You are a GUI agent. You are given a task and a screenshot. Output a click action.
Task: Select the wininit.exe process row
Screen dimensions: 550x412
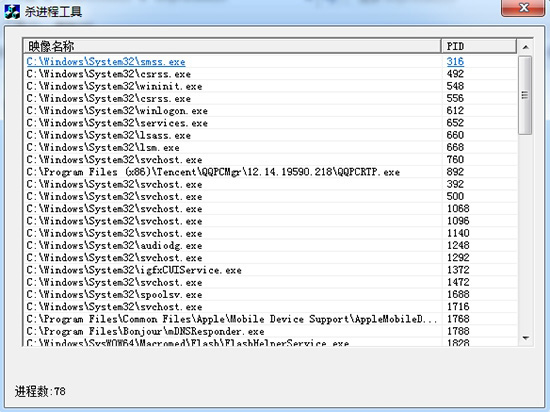pyautogui.click(x=270, y=86)
